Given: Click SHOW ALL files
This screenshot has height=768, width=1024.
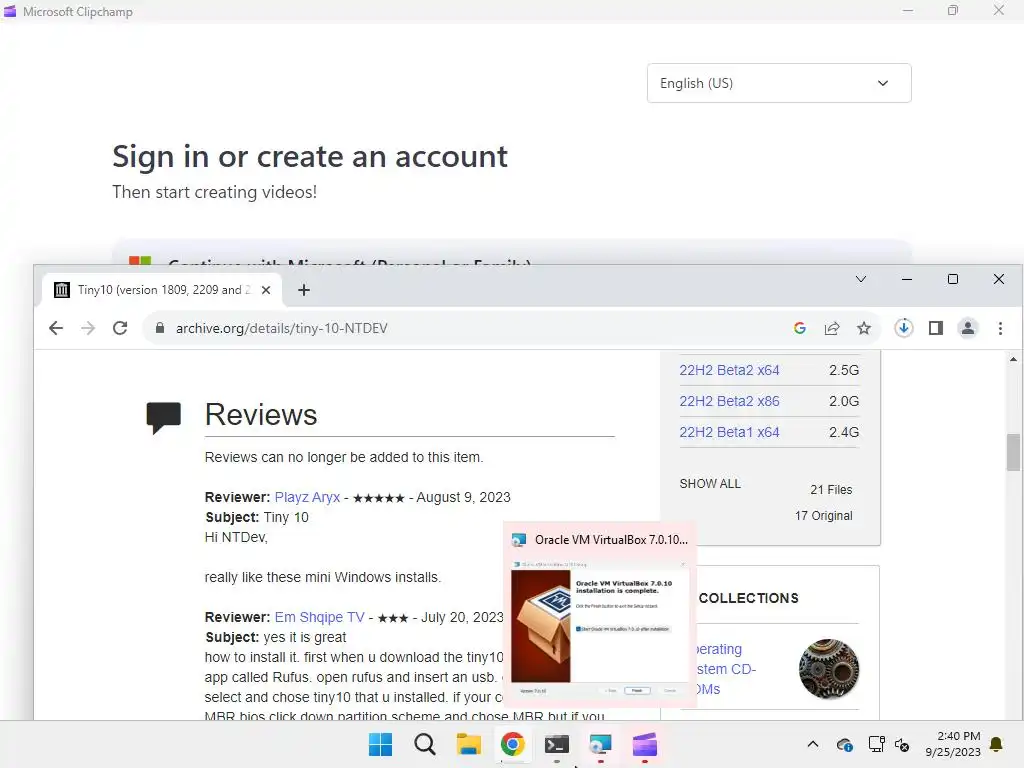Looking at the screenshot, I should click(710, 483).
